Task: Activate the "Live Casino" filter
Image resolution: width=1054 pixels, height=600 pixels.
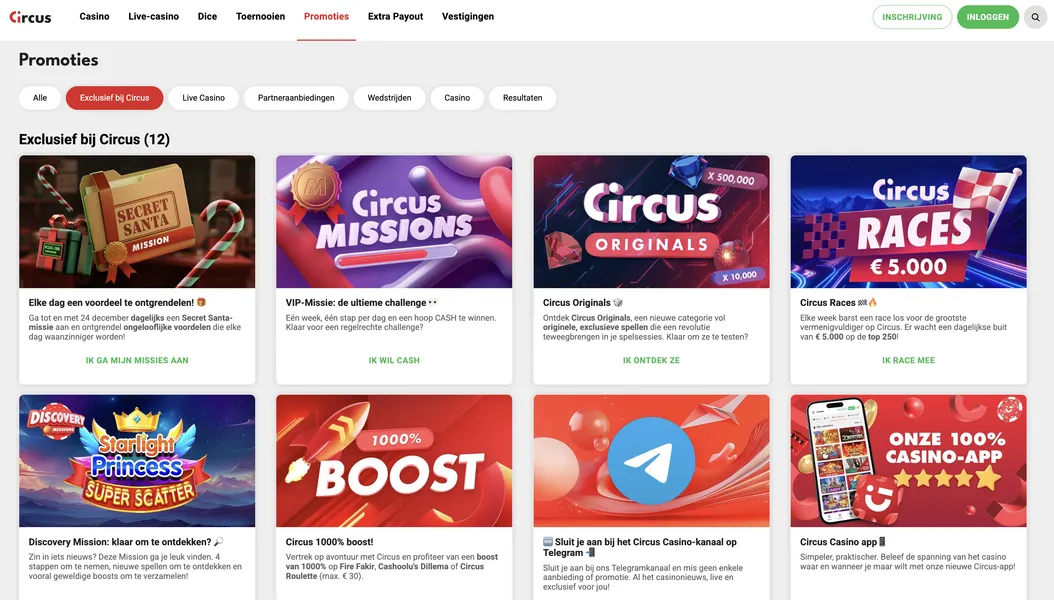Action: (x=203, y=97)
